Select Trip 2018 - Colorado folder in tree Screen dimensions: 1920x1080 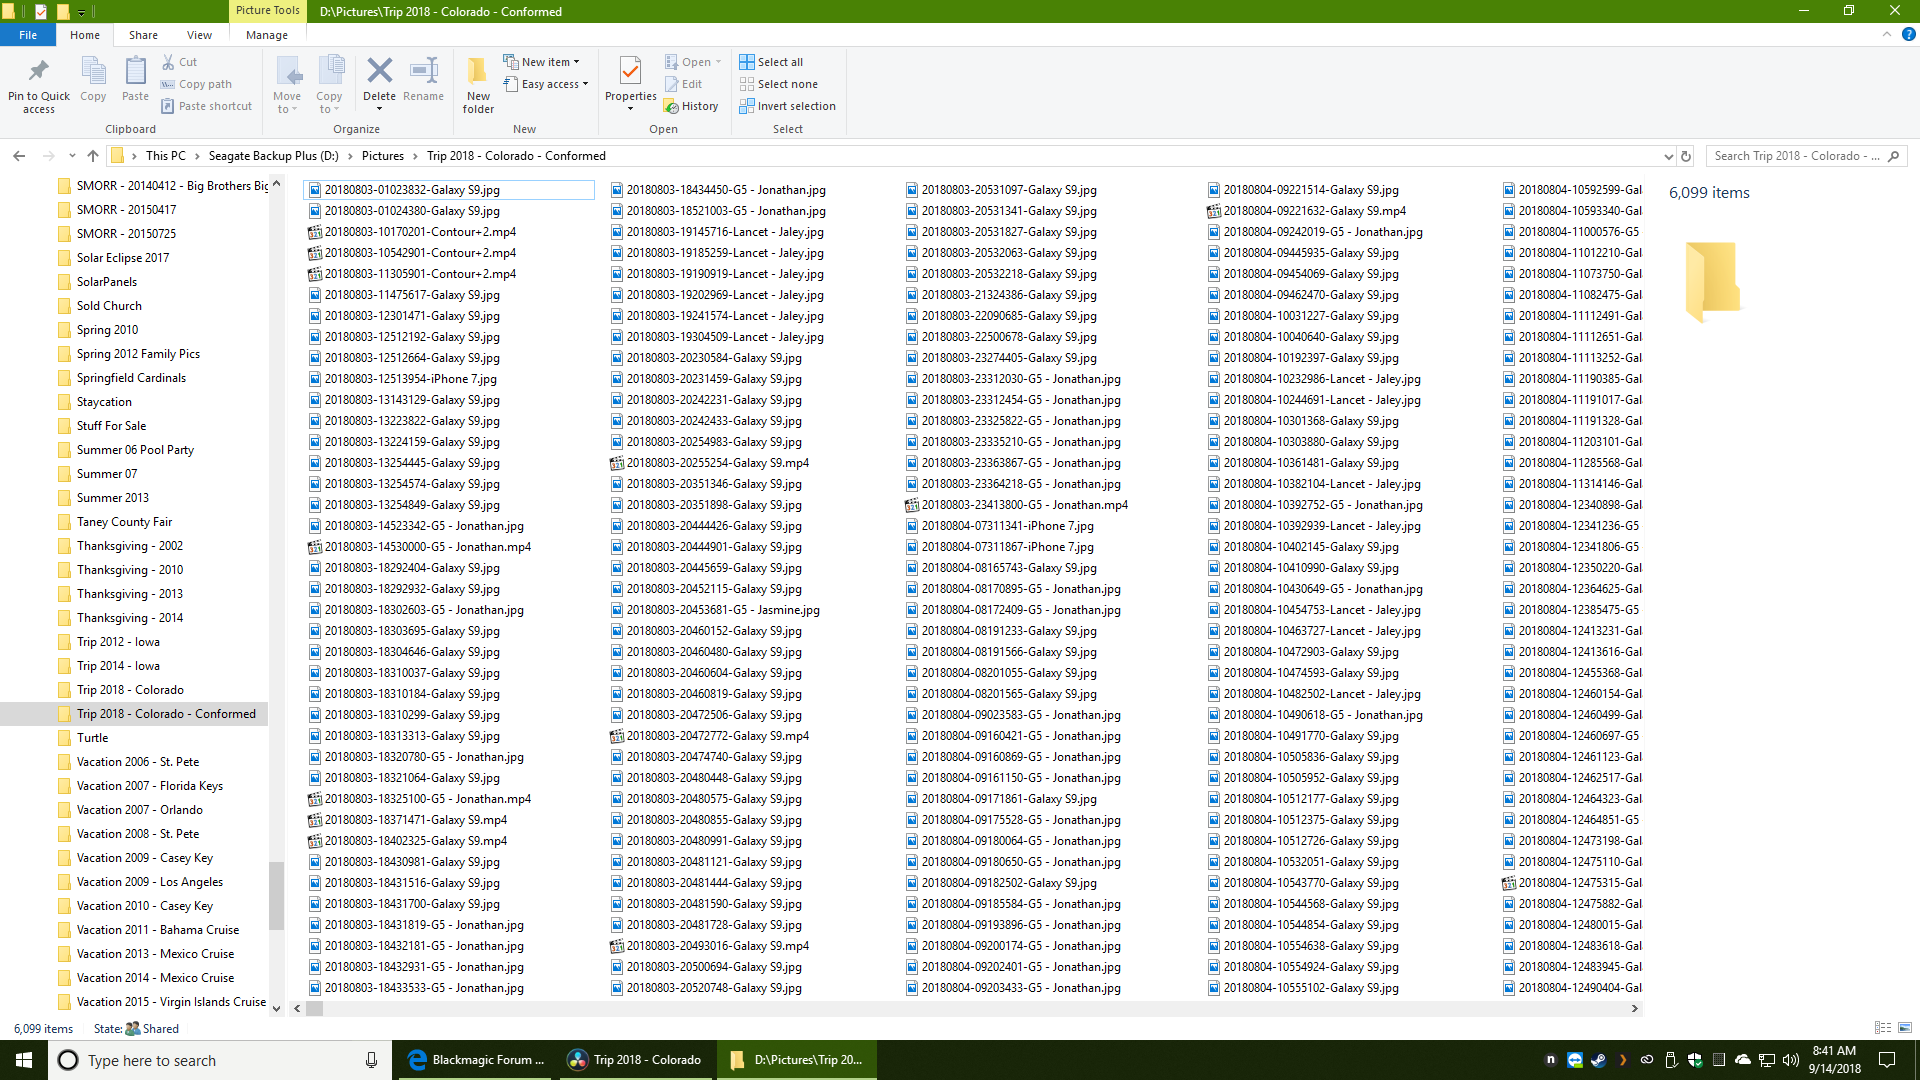pyautogui.click(x=130, y=690)
